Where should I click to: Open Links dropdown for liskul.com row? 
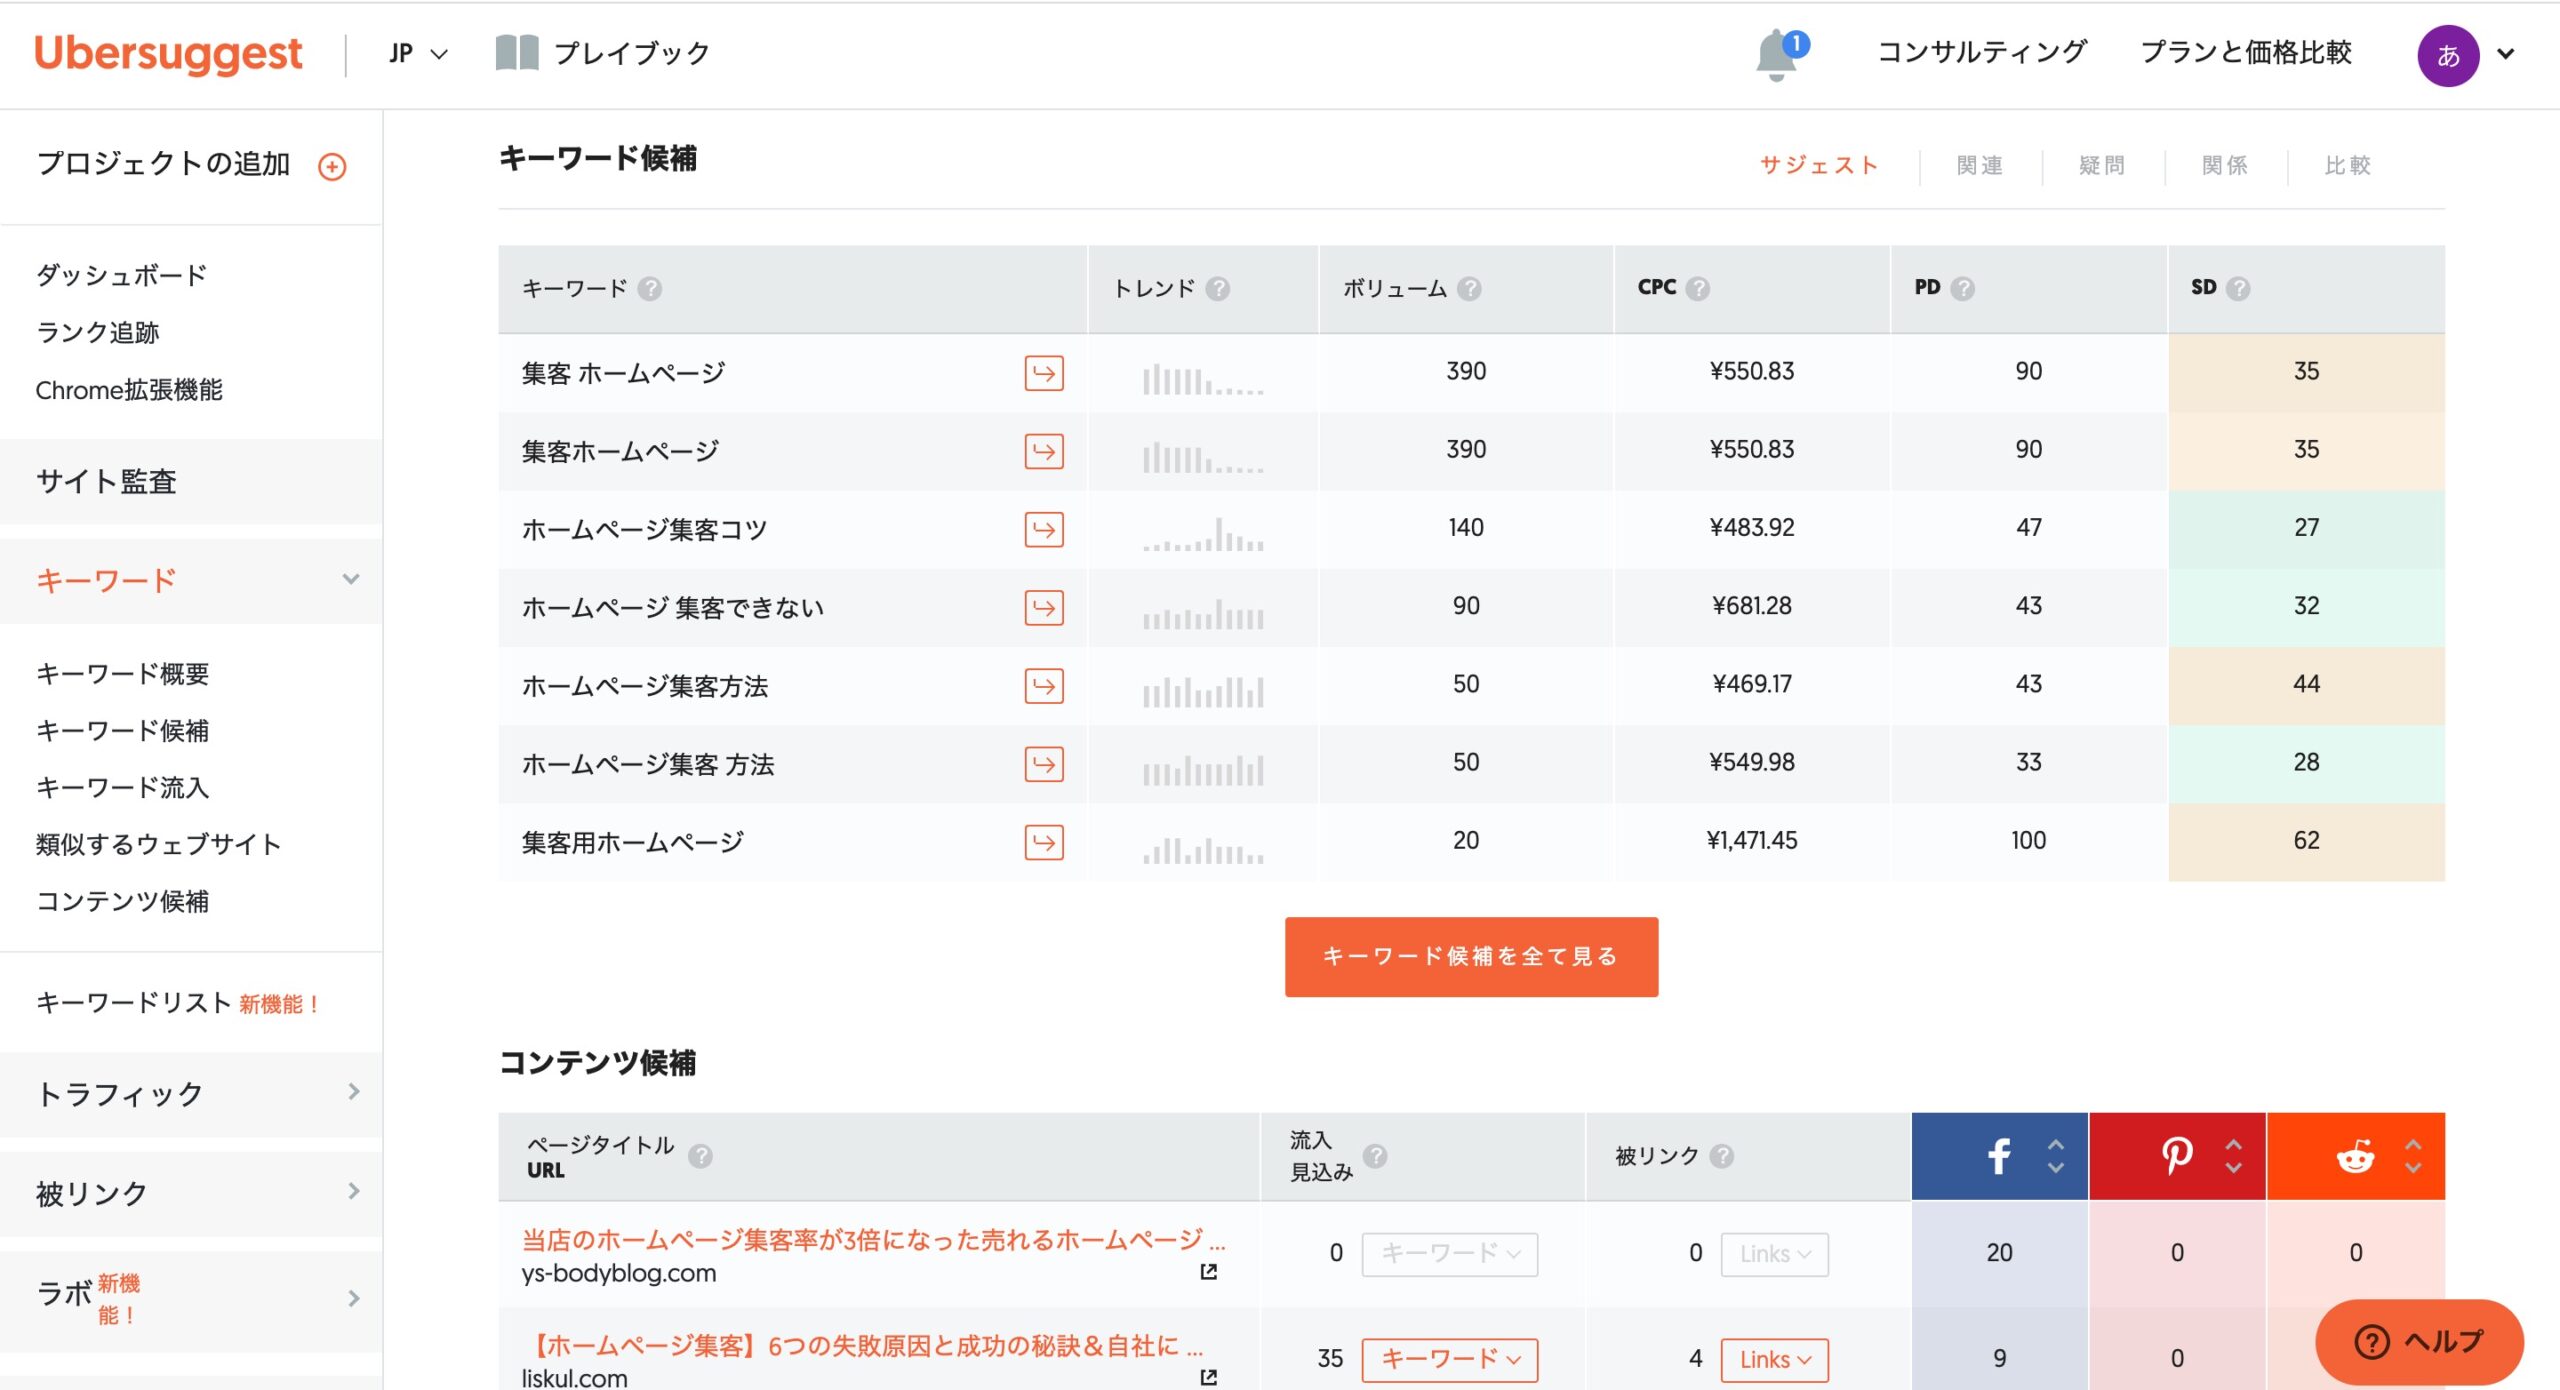point(1775,1359)
